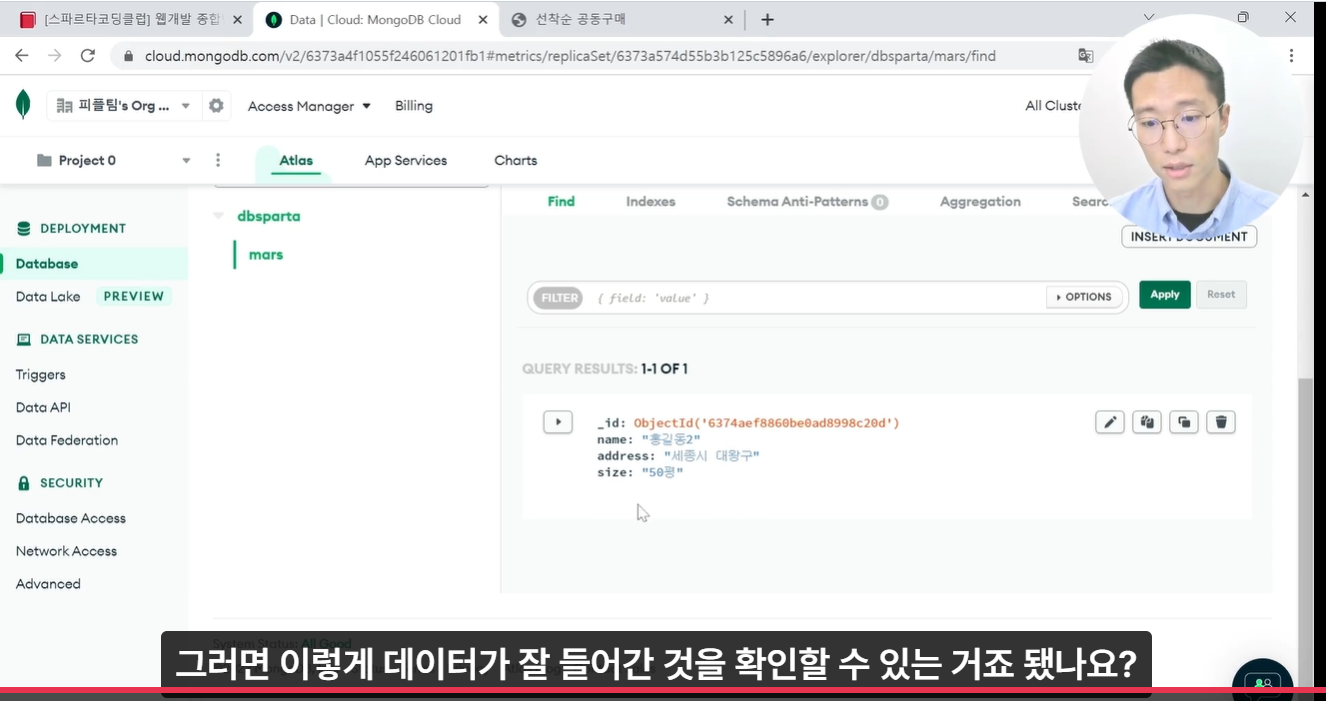The width and height of the screenshot is (1326, 701).
Task: Close the 스파르타코딩클럽 tab
Action: 237,20
